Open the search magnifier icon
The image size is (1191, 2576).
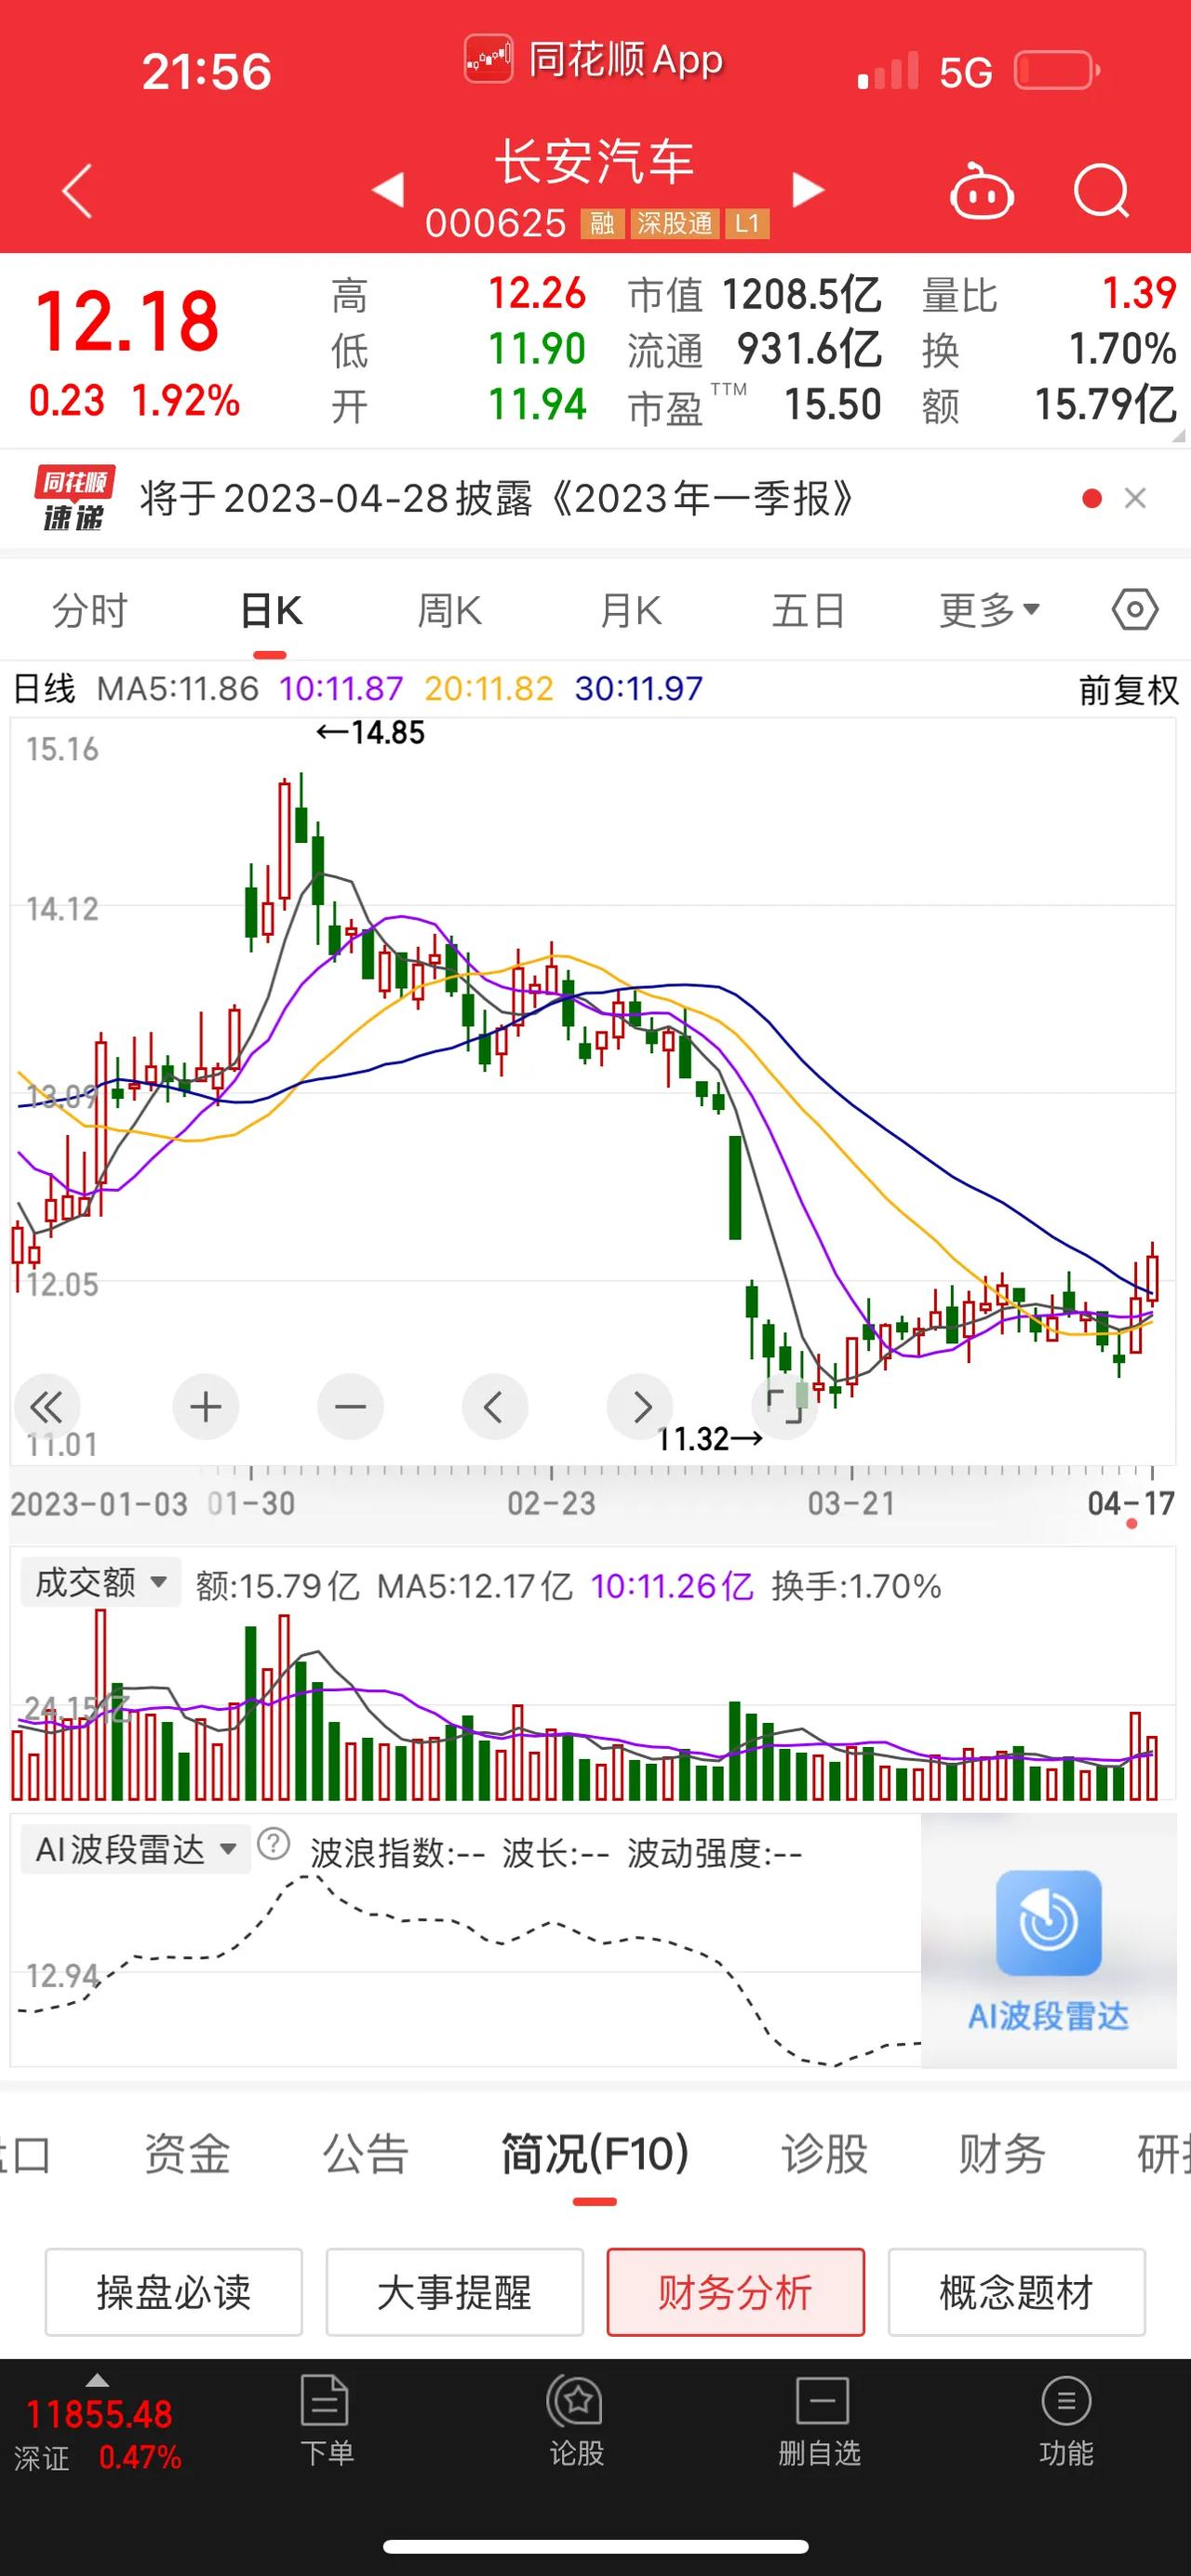tap(1101, 190)
